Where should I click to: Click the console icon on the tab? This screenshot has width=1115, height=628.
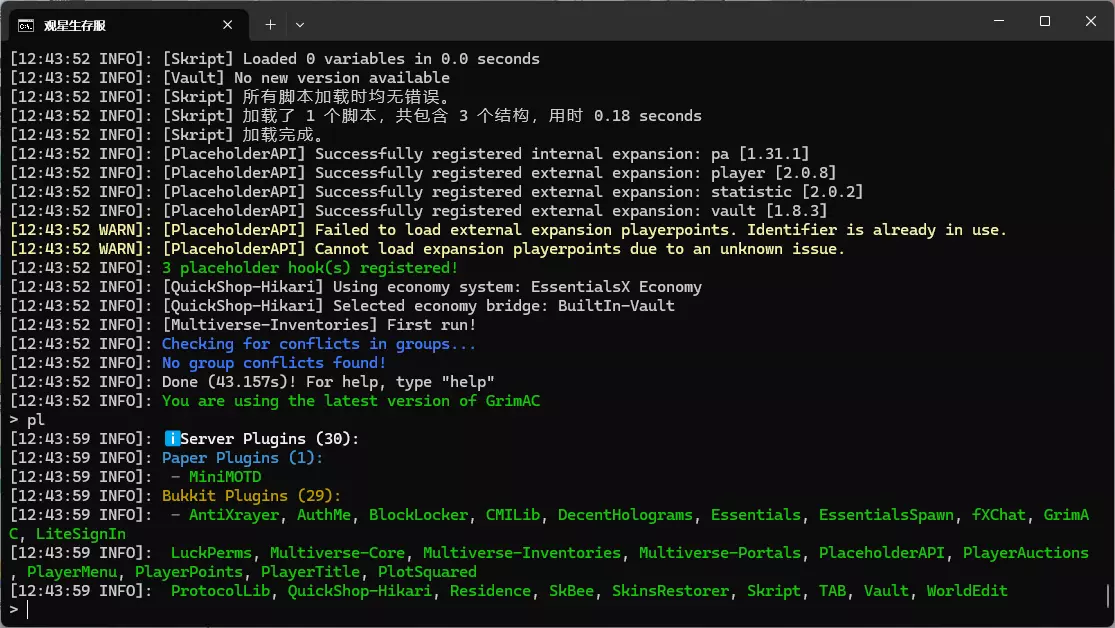coord(26,26)
